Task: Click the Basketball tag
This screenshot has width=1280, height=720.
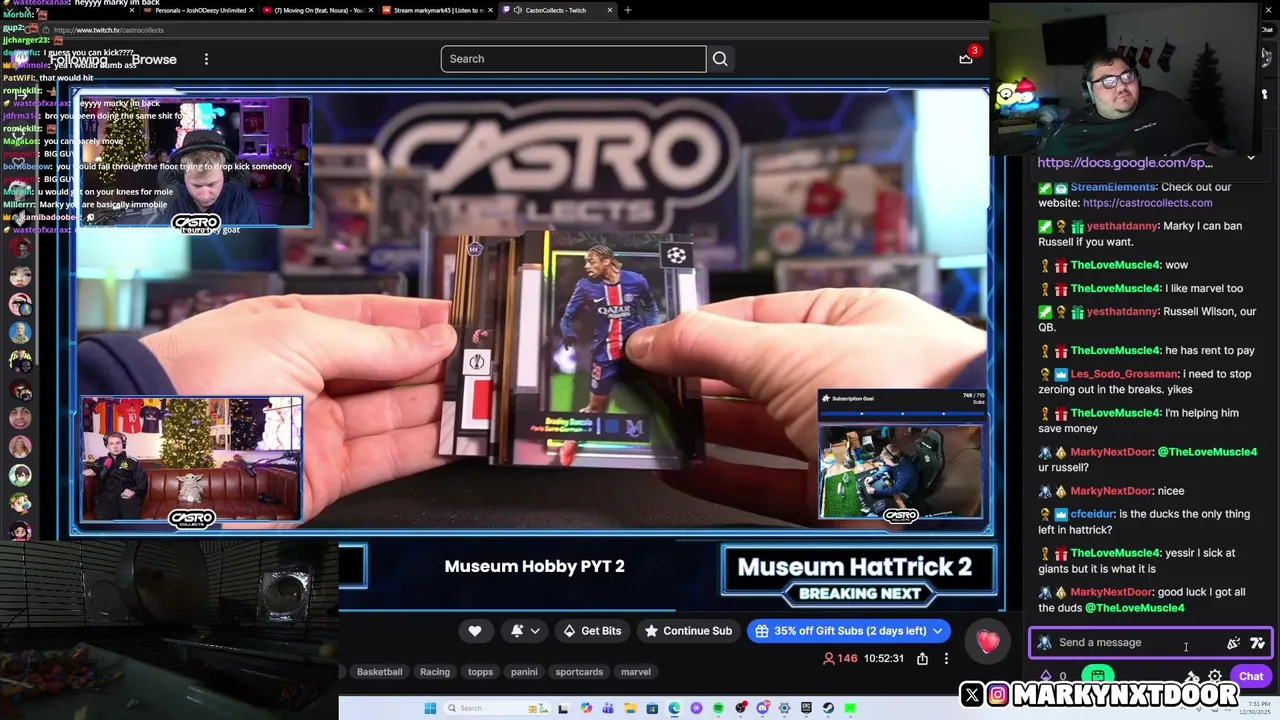Action: (x=379, y=672)
